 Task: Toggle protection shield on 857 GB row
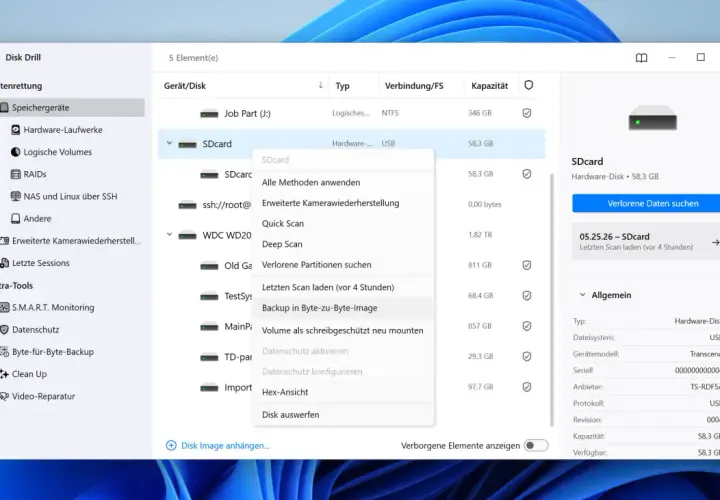point(527,326)
